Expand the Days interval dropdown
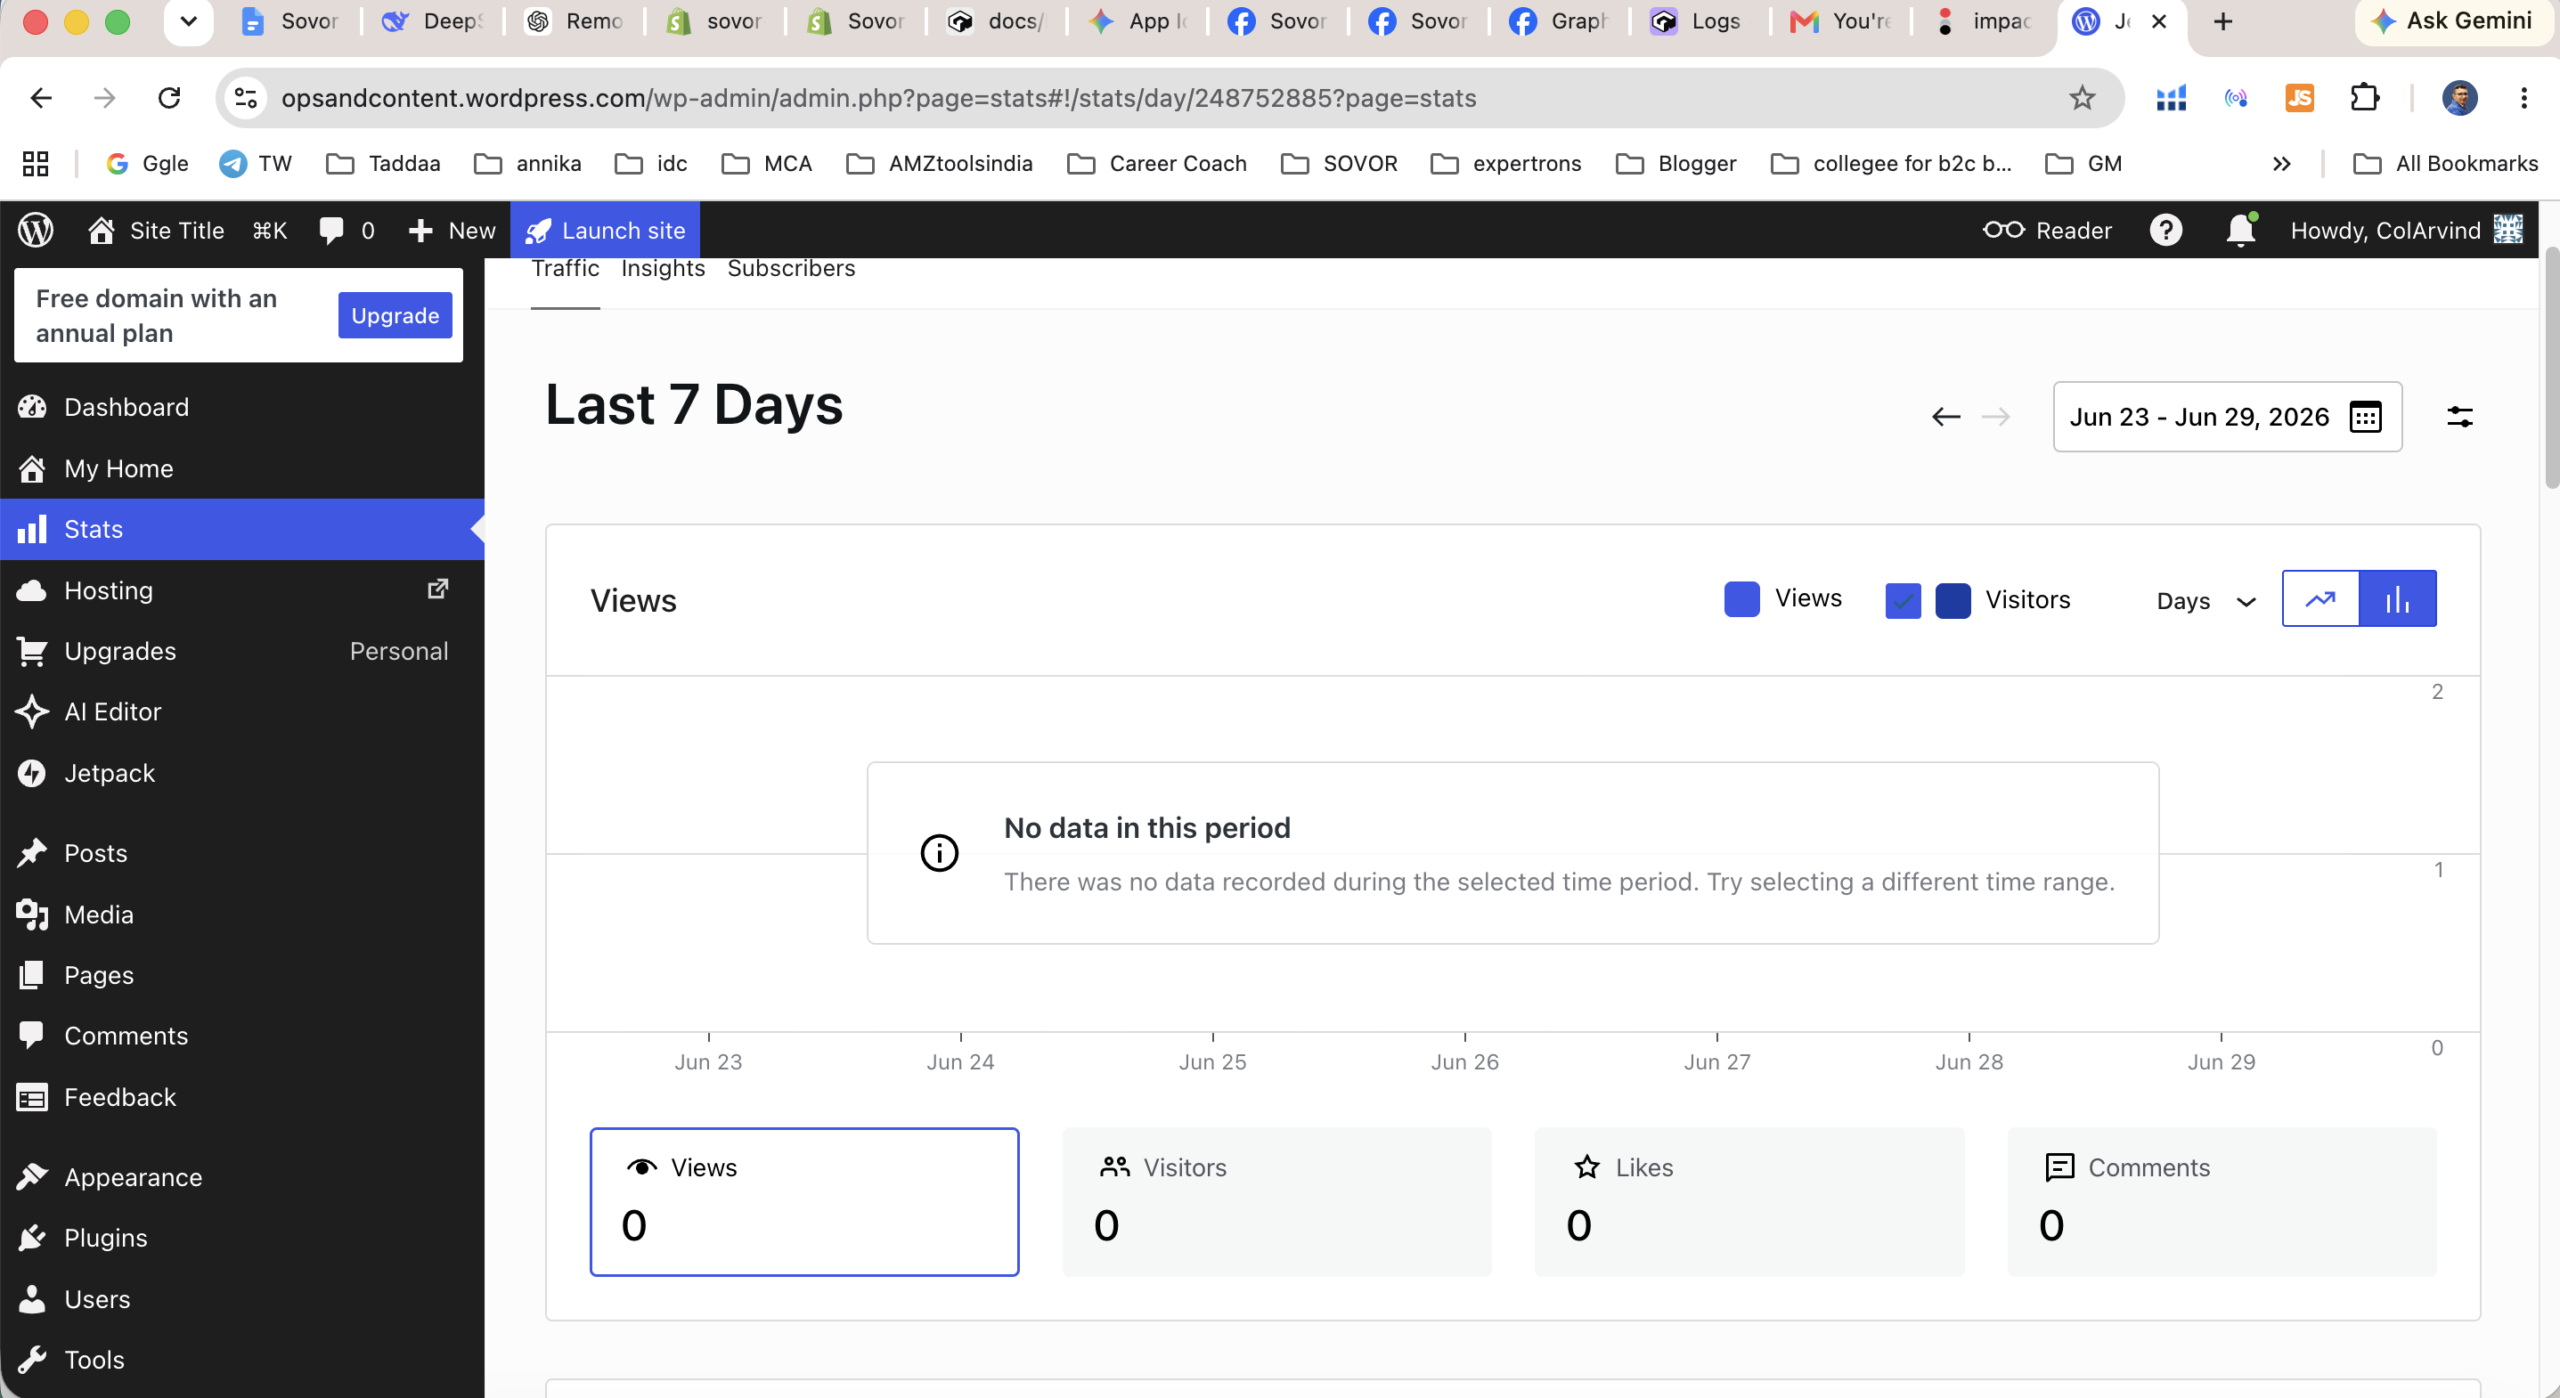 click(2206, 601)
